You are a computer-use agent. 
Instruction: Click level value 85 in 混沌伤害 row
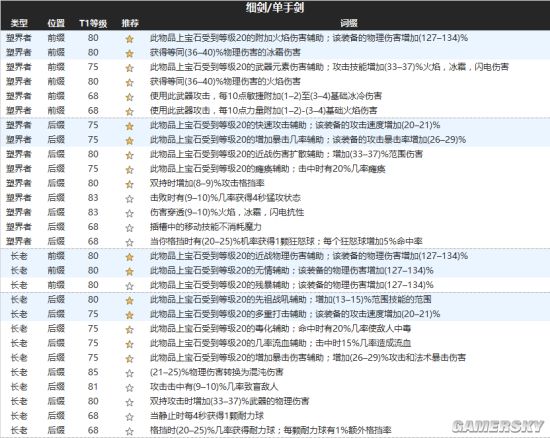tap(93, 372)
